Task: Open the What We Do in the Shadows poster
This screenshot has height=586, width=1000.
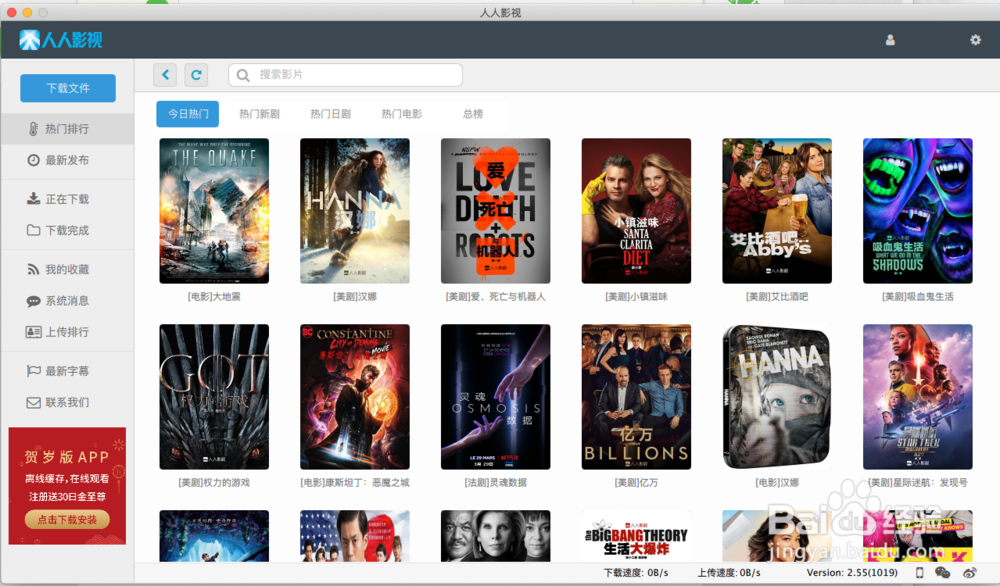Action: (918, 211)
